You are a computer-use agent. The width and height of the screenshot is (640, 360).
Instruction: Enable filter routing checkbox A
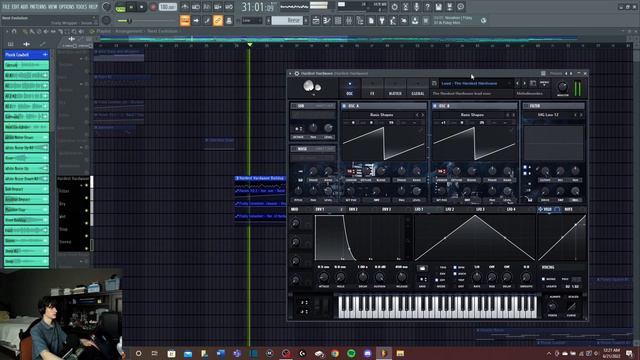point(525,167)
